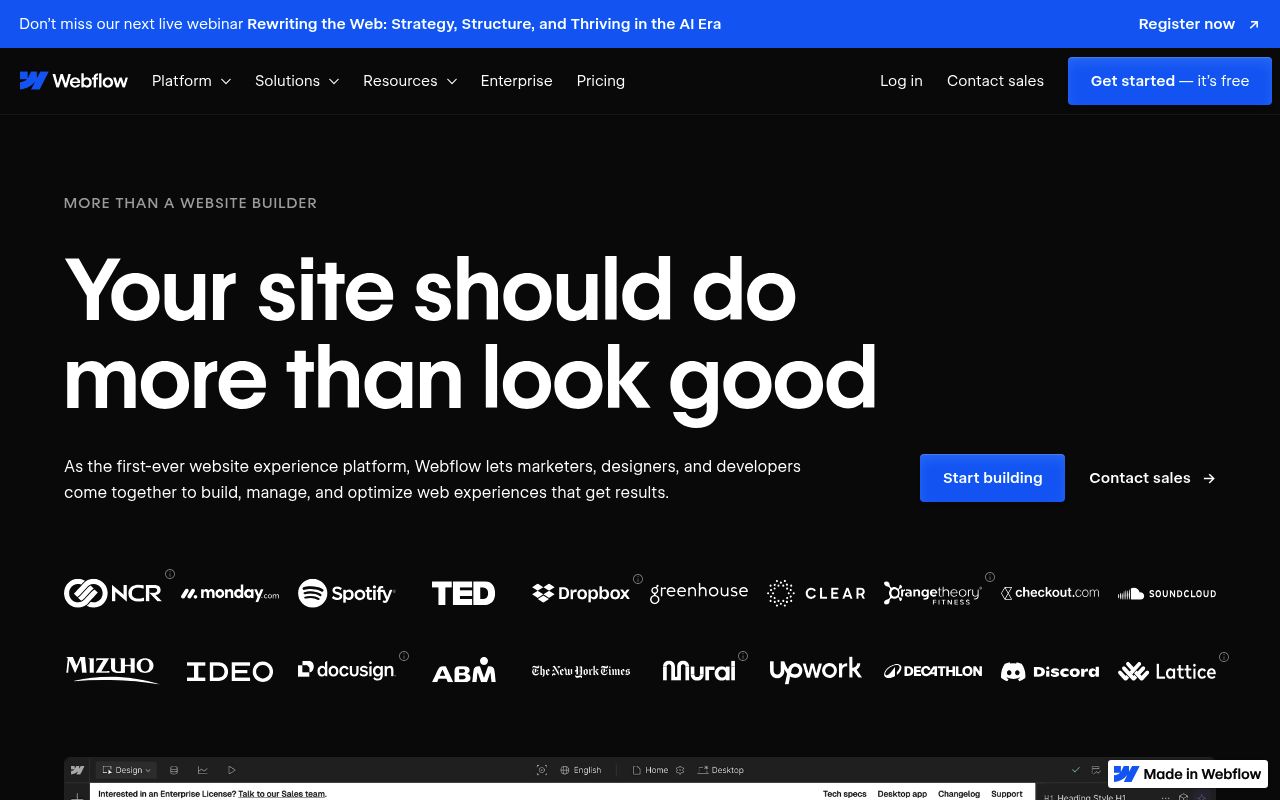Click Get started — it's free button
The height and width of the screenshot is (800, 1280).
point(1170,81)
